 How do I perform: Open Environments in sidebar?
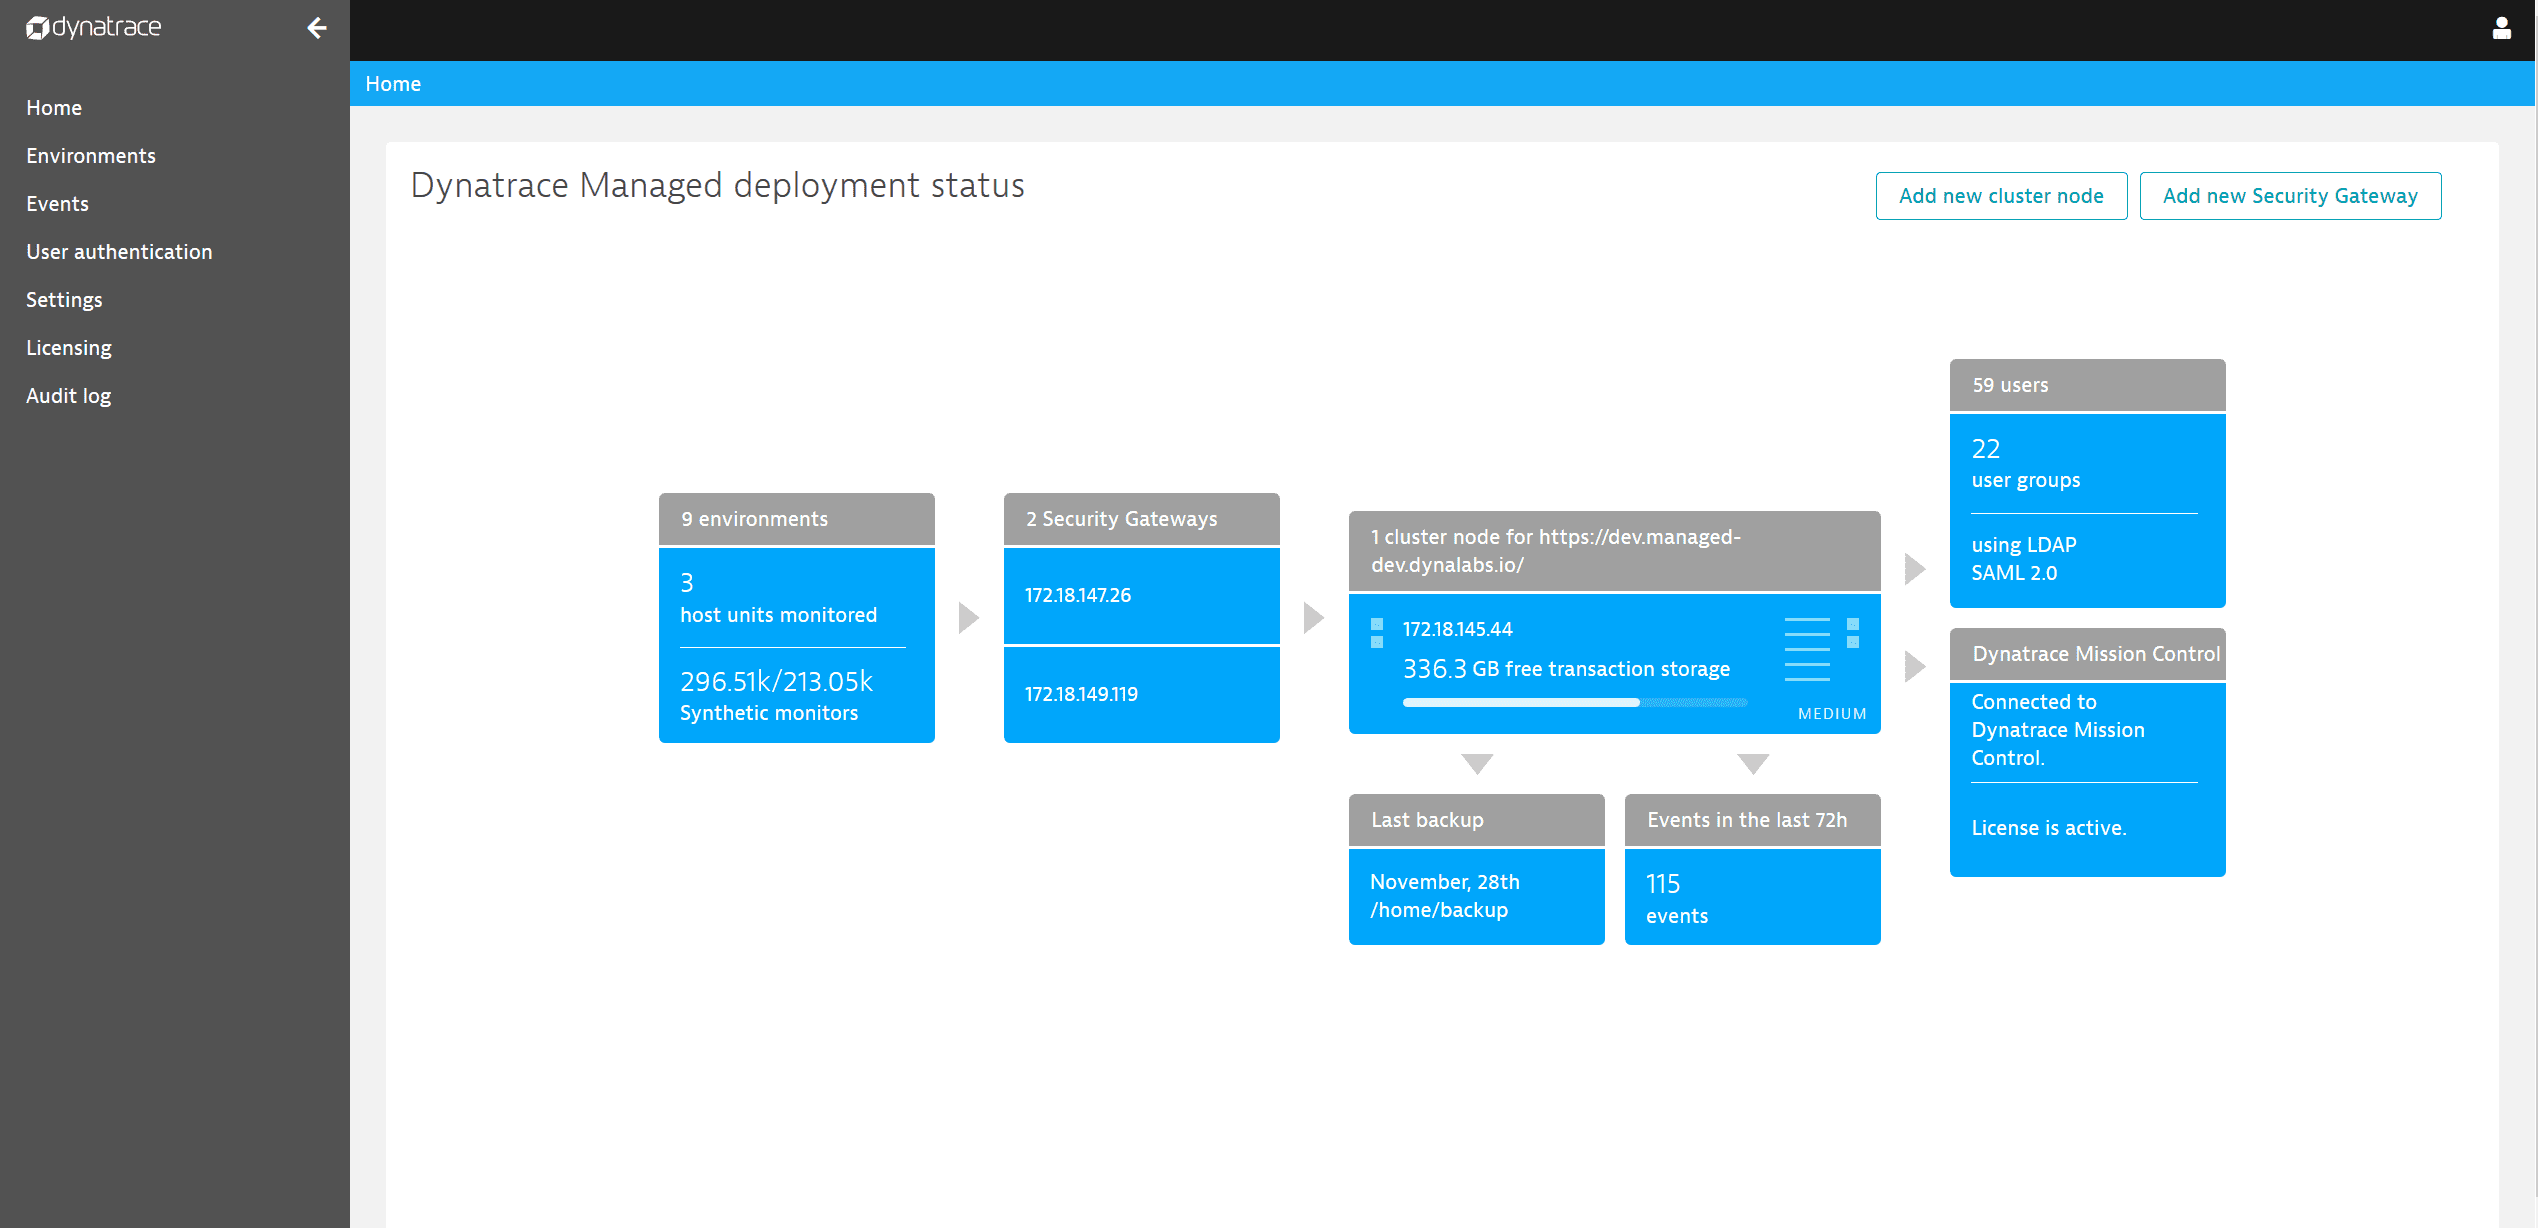click(x=91, y=156)
